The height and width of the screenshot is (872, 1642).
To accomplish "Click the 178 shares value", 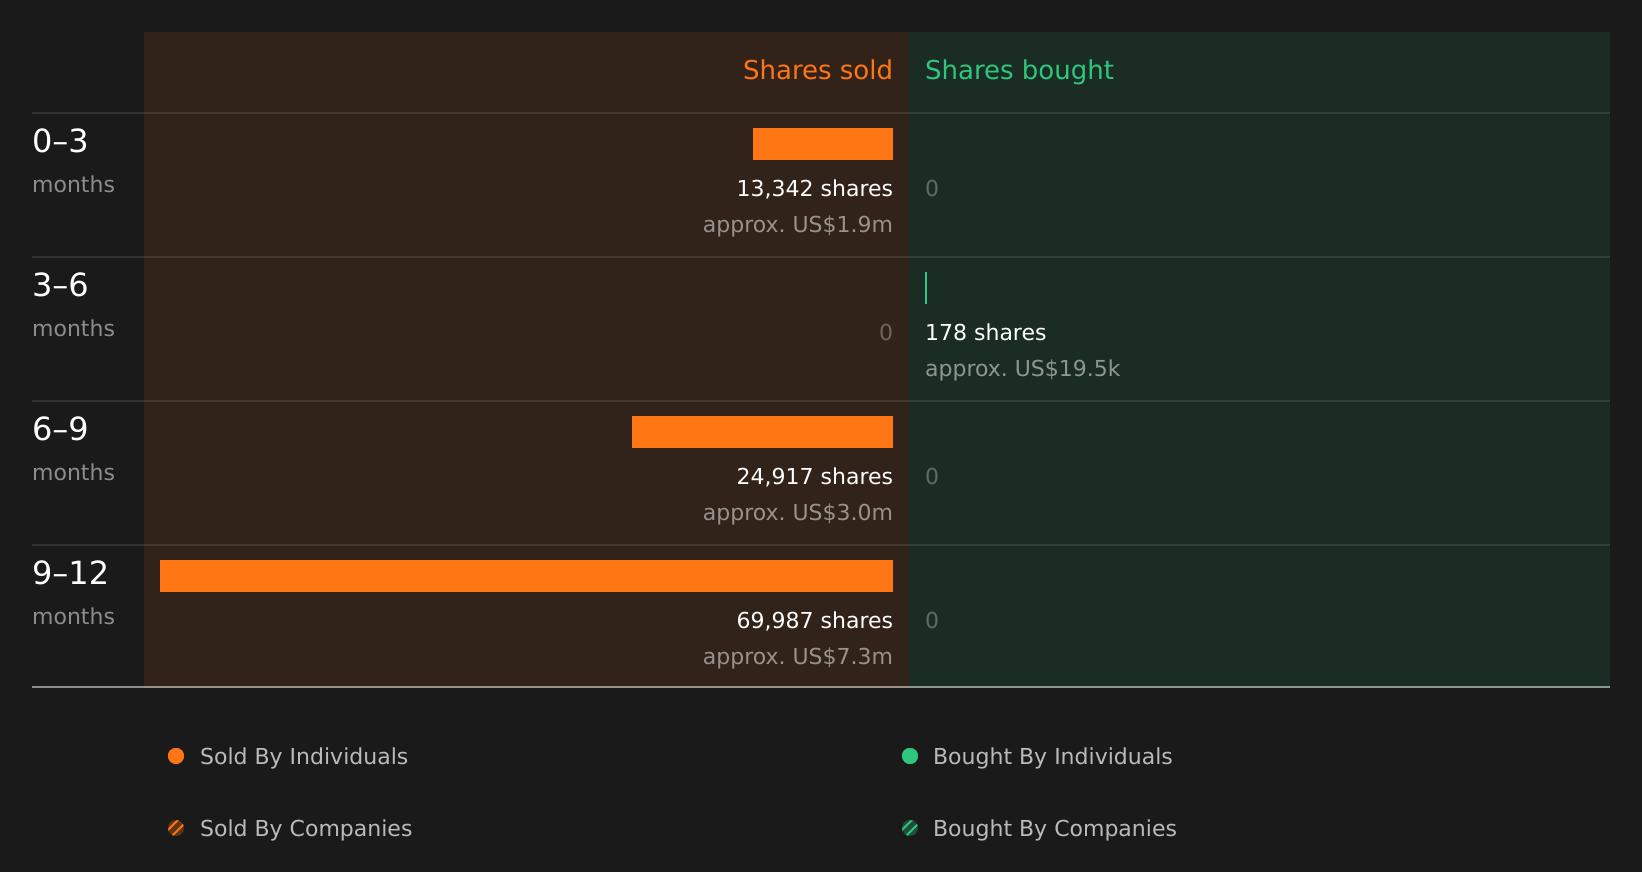I will (985, 333).
